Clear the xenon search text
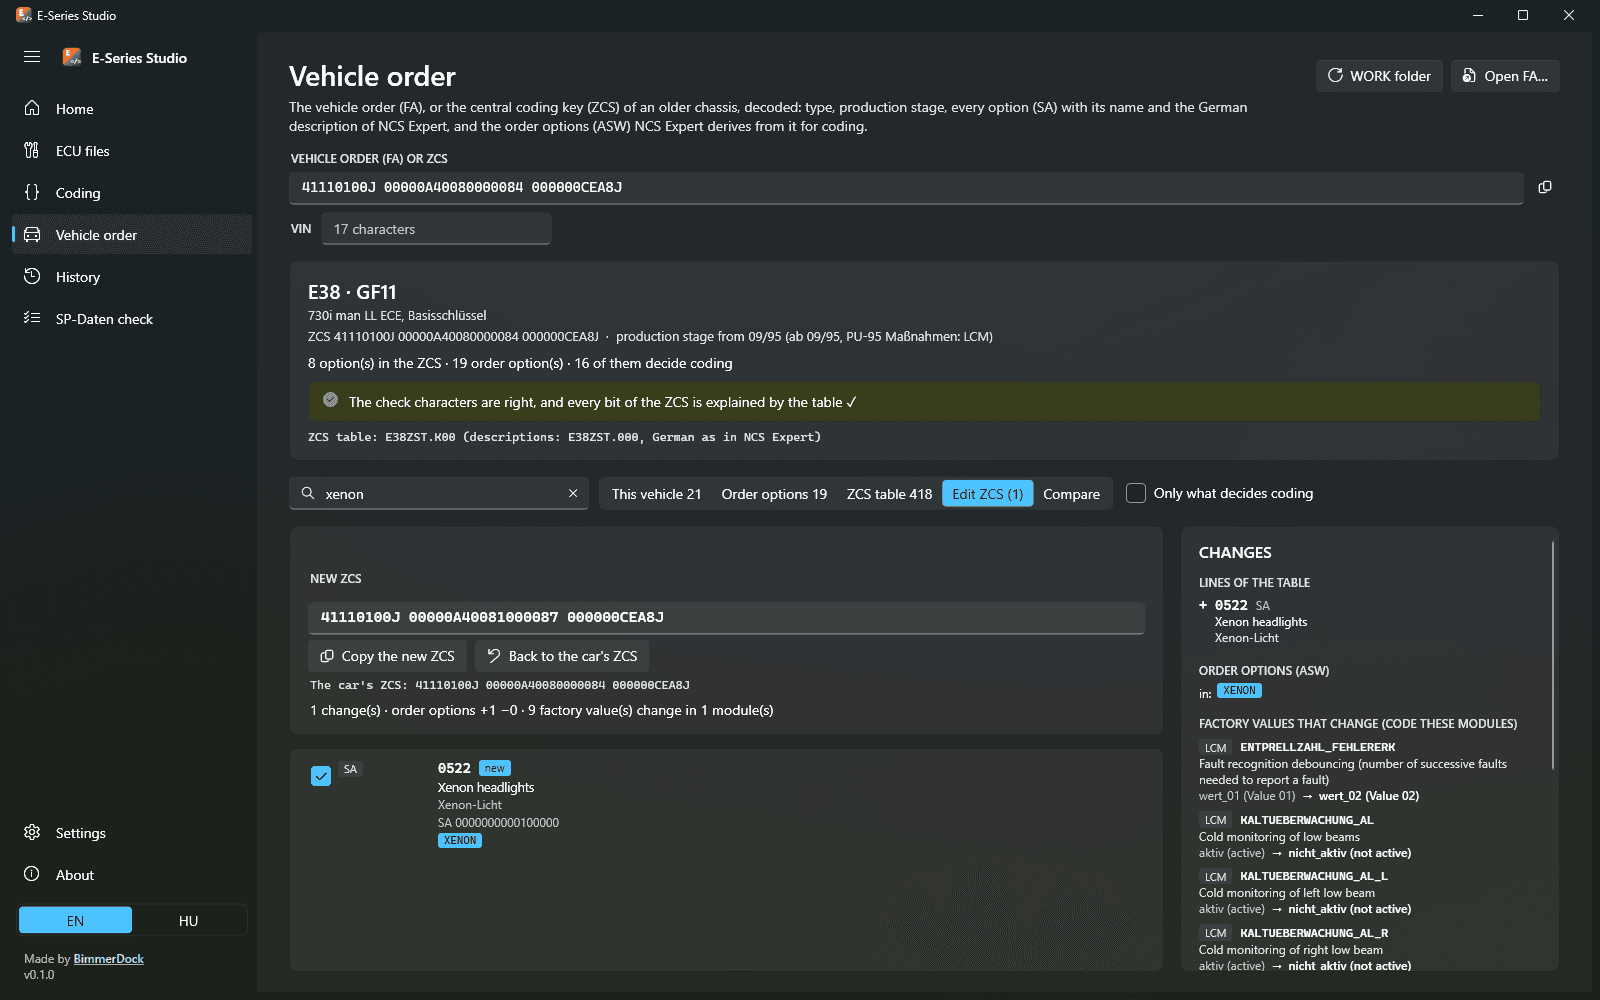1600x1000 pixels. click(x=573, y=493)
